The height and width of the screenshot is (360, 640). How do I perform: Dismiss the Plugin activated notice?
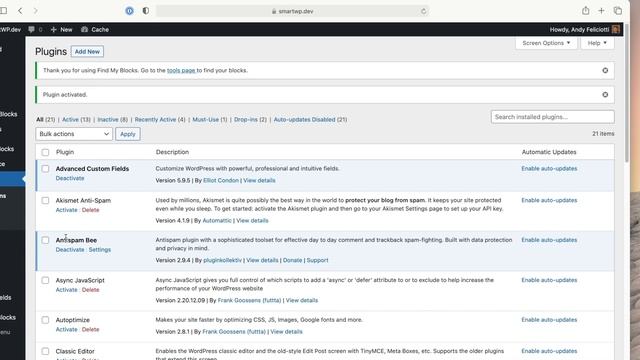tap(605, 95)
